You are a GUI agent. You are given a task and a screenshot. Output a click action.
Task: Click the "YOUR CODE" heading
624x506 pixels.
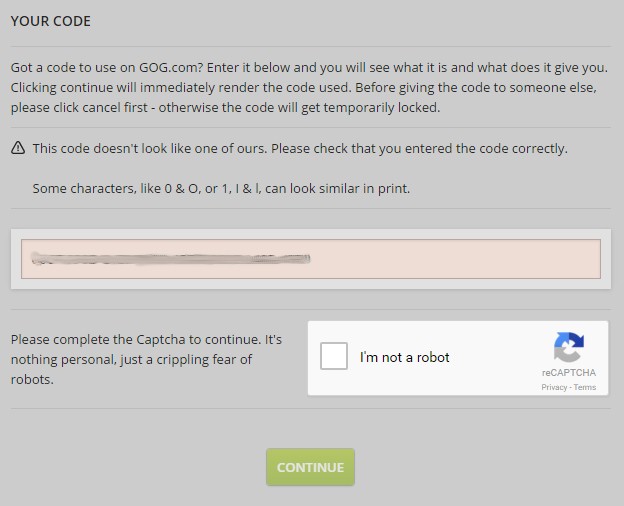point(50,20)
